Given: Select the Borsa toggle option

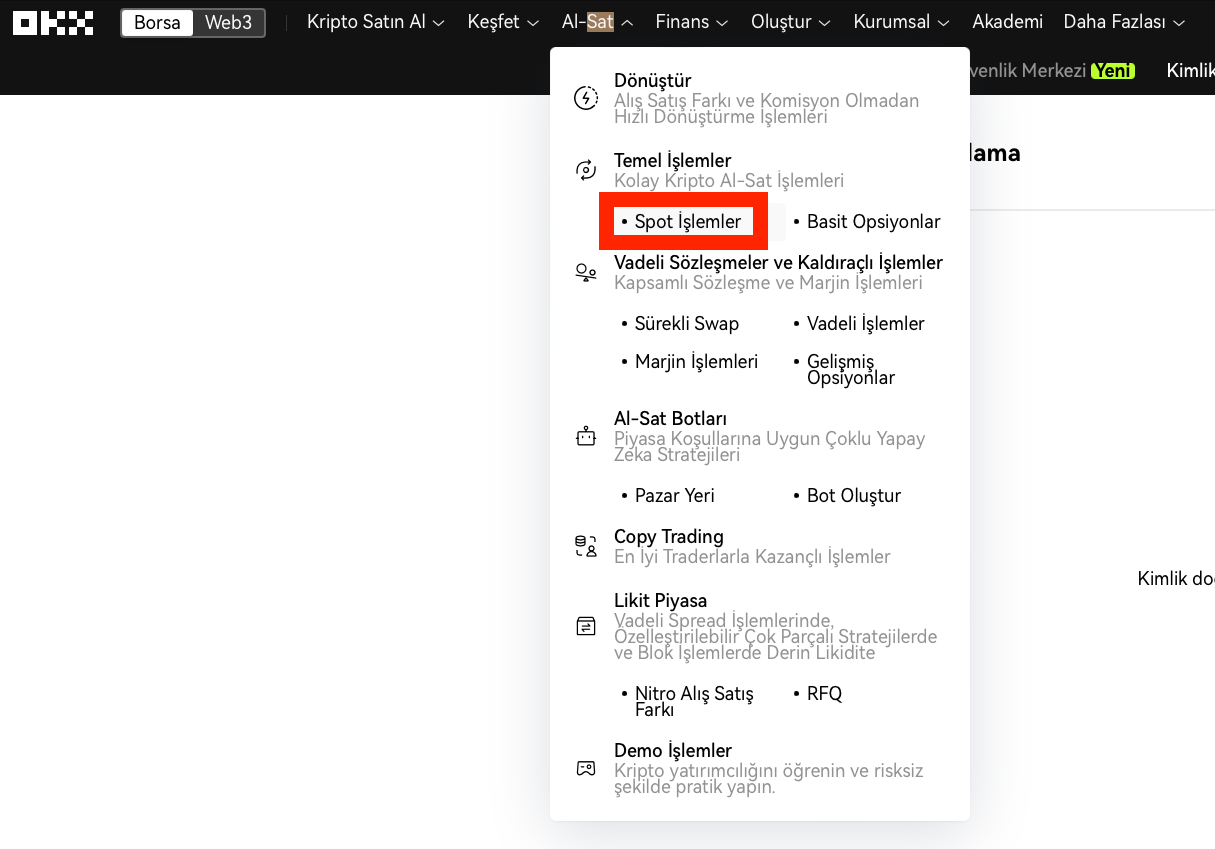Looking at the screenshot, I should click(157, 22).
